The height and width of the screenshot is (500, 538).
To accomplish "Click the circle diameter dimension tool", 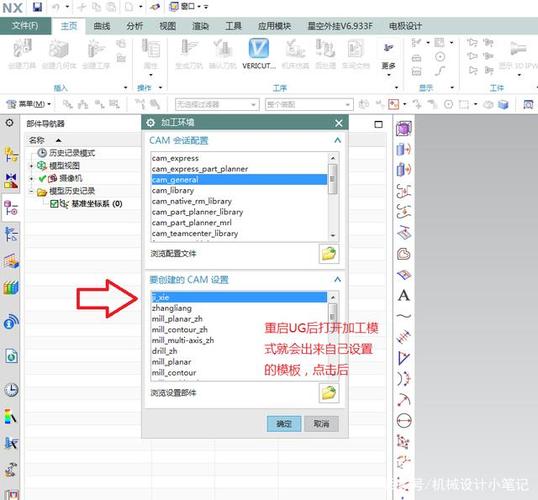I will [x=404, y=421].
